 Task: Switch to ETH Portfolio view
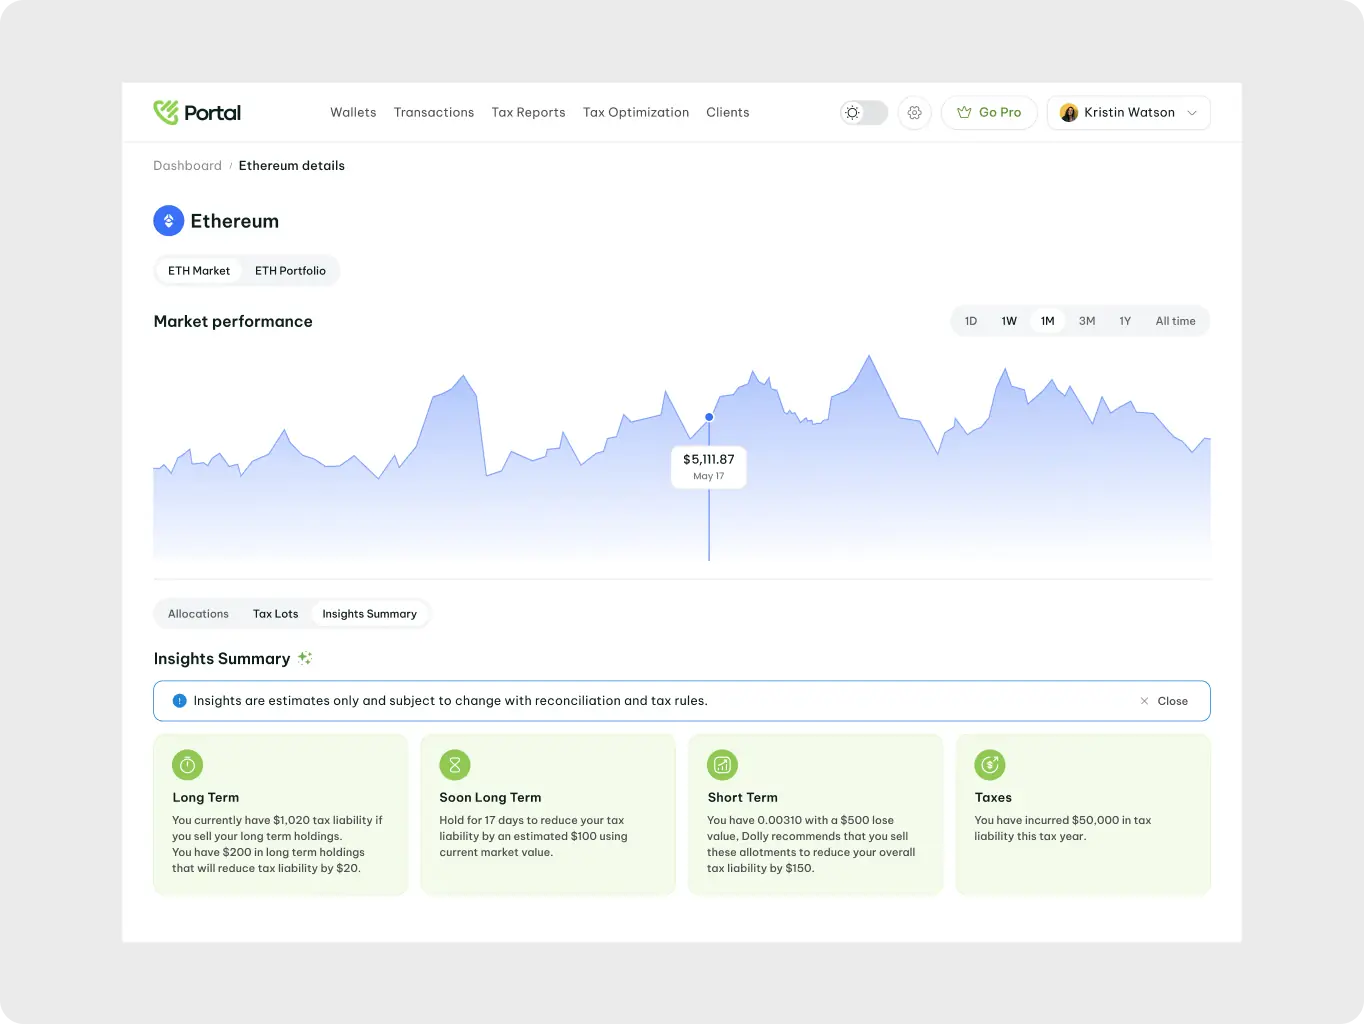point(290,270)
